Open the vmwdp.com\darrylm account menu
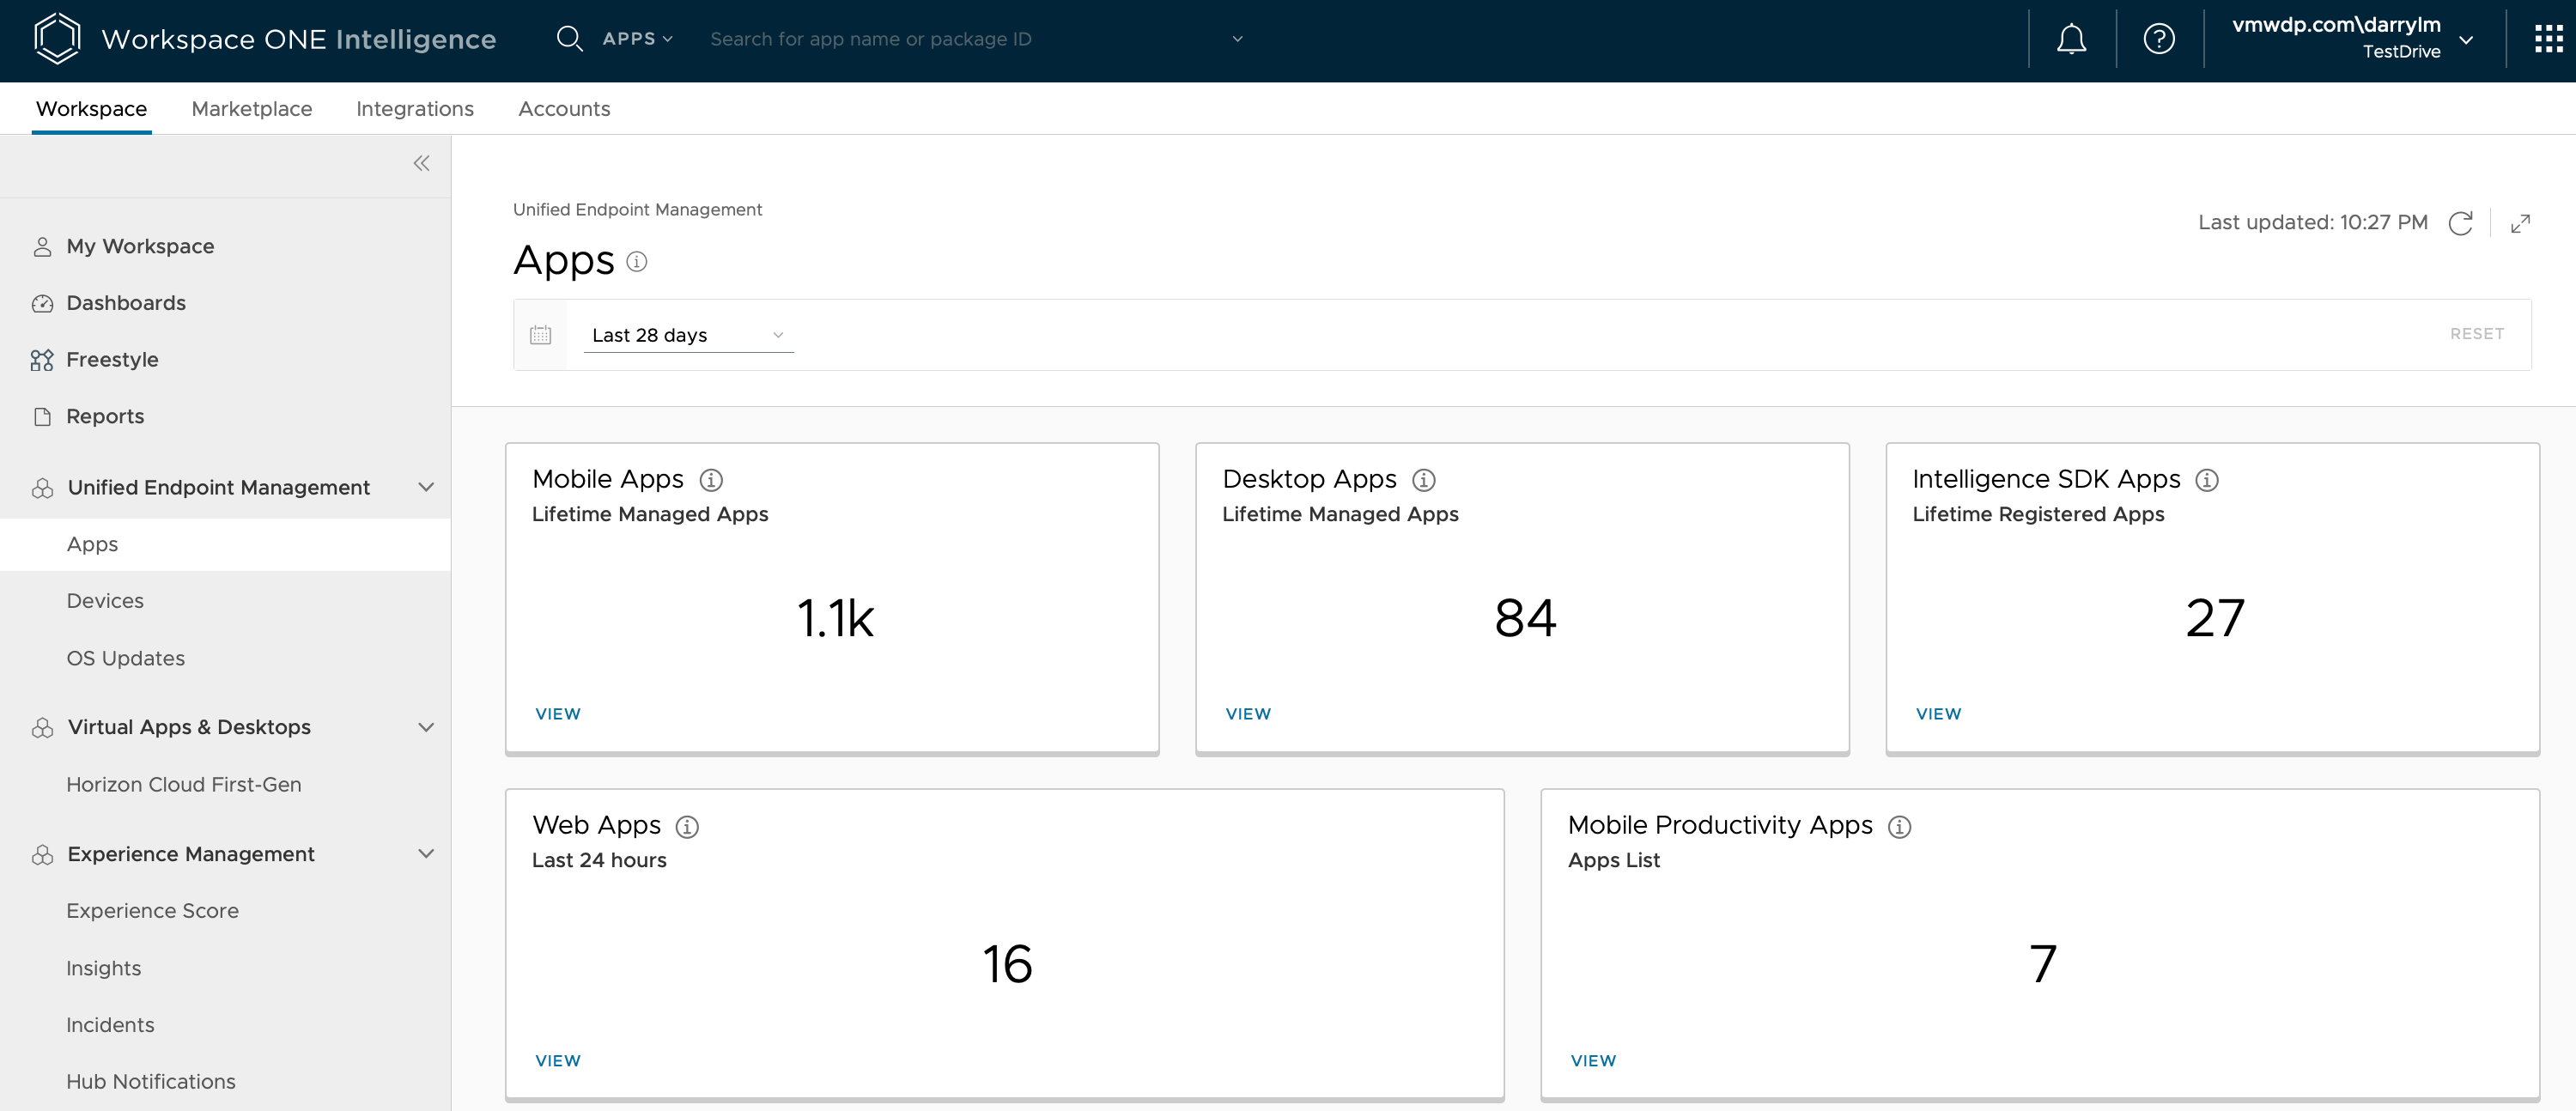 pos(2352,38)
